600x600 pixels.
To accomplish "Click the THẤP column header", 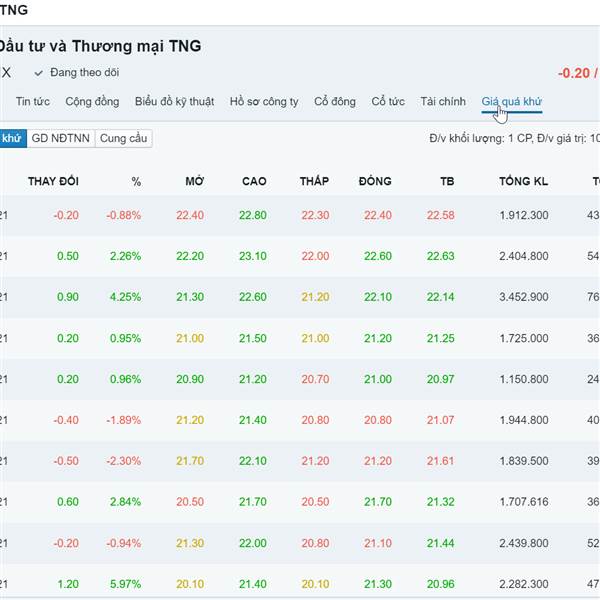I will tap(314, 181).
